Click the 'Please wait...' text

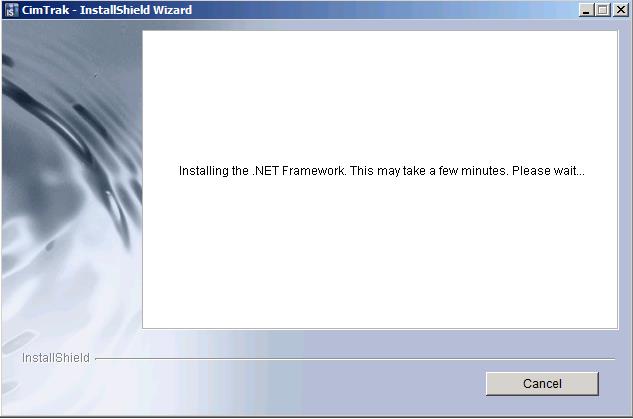click(548, 171)
